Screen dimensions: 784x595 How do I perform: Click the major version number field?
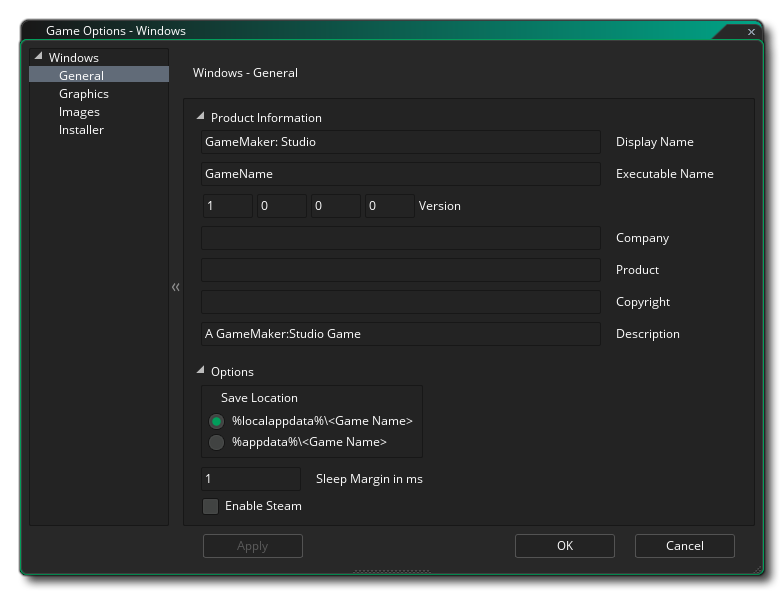[226, 206]
